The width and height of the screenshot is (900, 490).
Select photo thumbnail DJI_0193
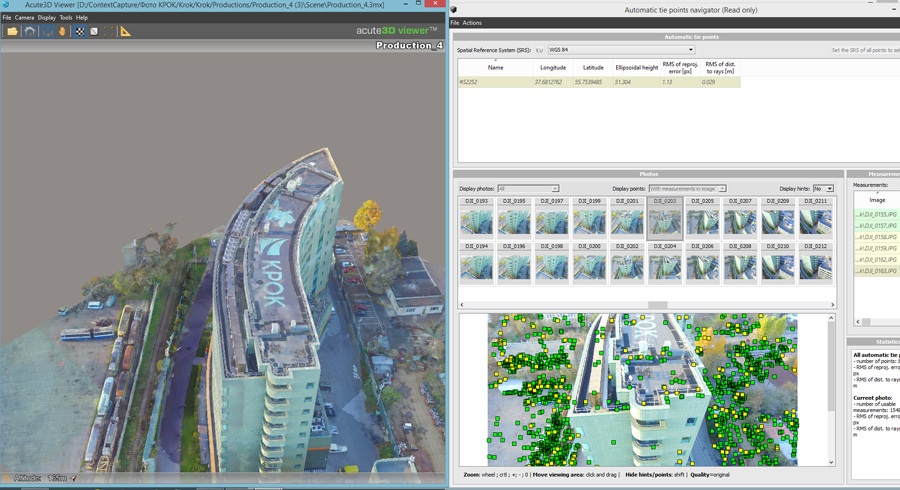pyautogui.click(x=476, y=217)
